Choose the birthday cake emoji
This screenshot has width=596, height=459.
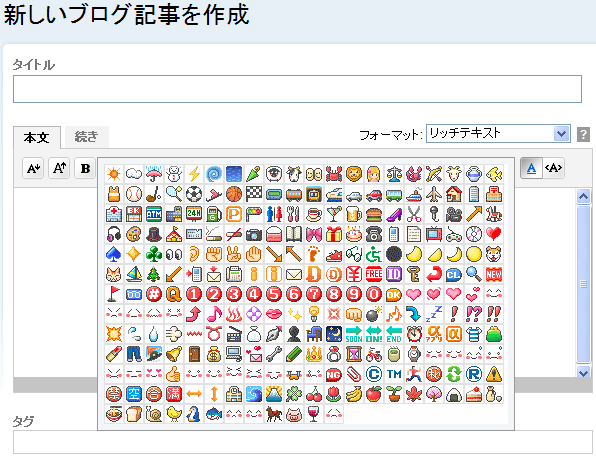point(354,234)
